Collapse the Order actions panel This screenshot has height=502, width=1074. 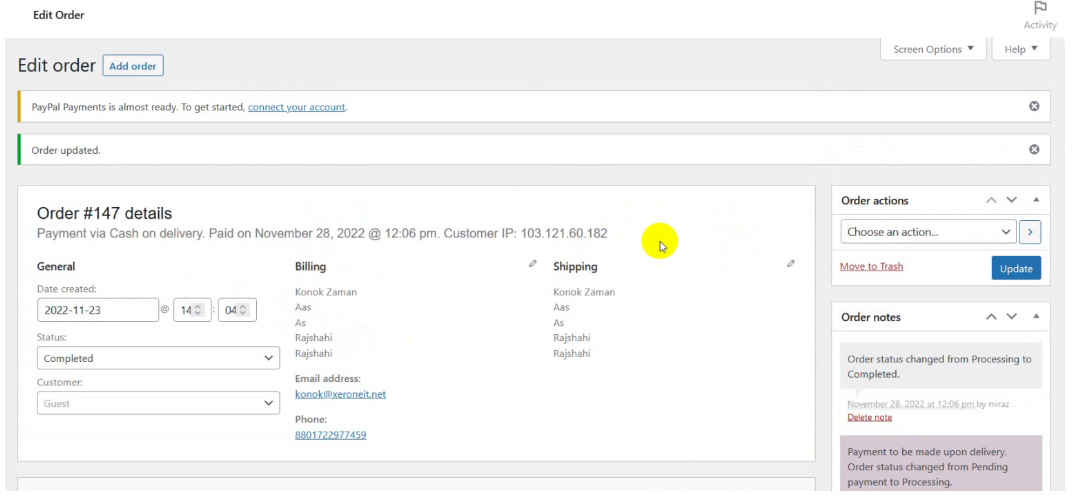tap(1036, 200)
